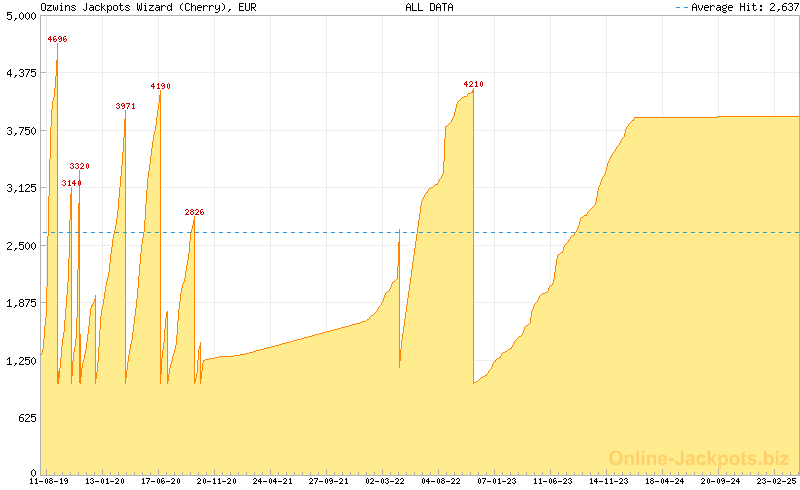Image resolution: width=800 pixels, height=490 pixels.
Task: Click the 2826 peak value label
Action: click(x=194, y=212)
